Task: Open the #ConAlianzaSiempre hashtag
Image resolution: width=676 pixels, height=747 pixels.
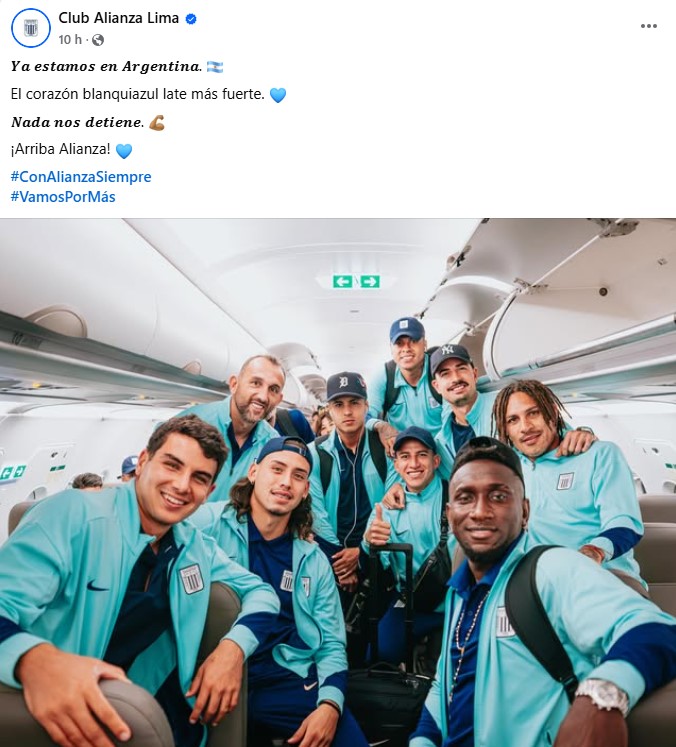Action: (81, 177)
